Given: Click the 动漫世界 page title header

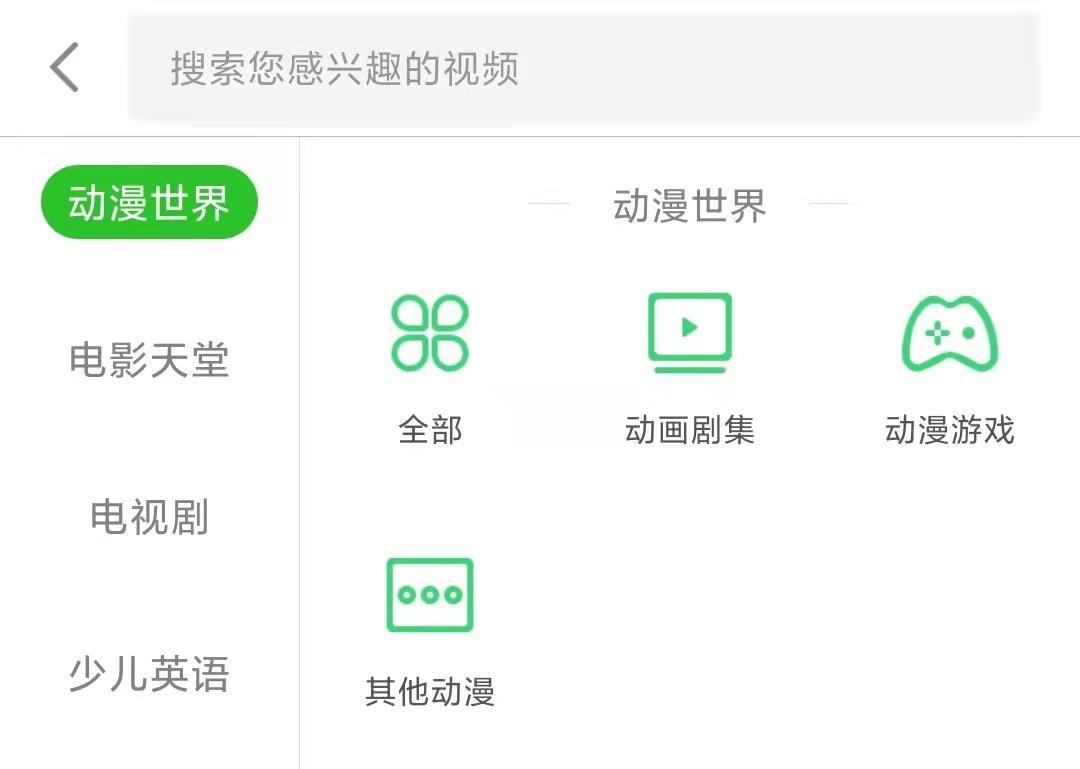Looking at the screenshot, I should pos(690,206).
